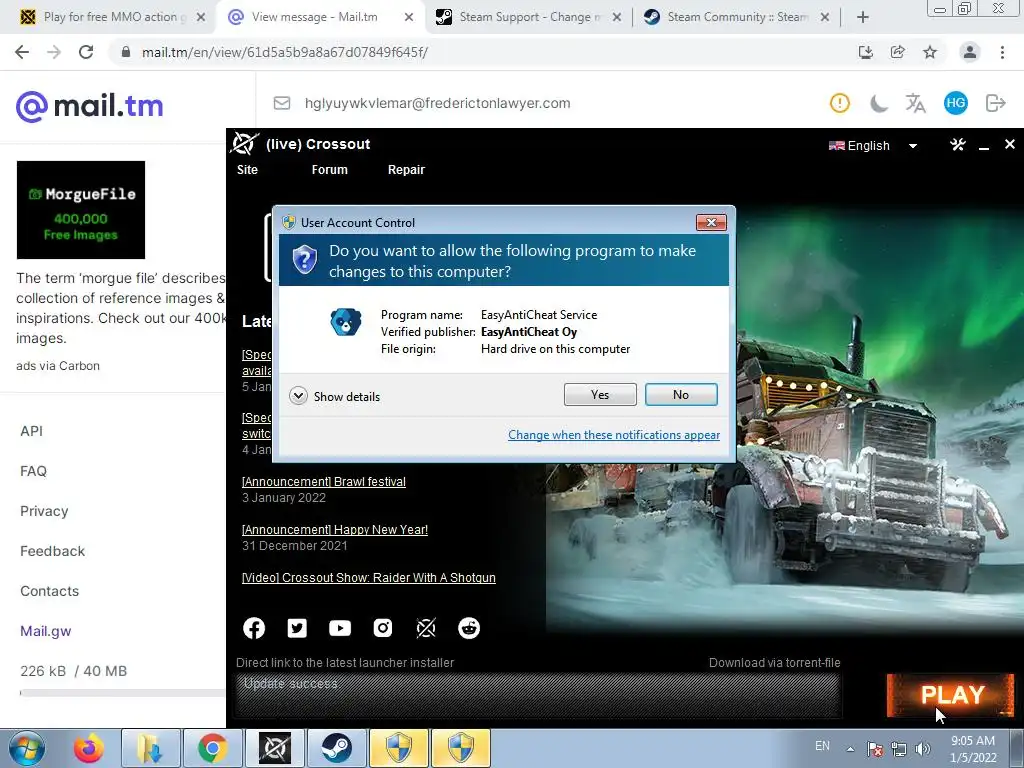Open MorgueFile ad thumbnail
This screenshot has width=1024, height=768.
point(81,210)
